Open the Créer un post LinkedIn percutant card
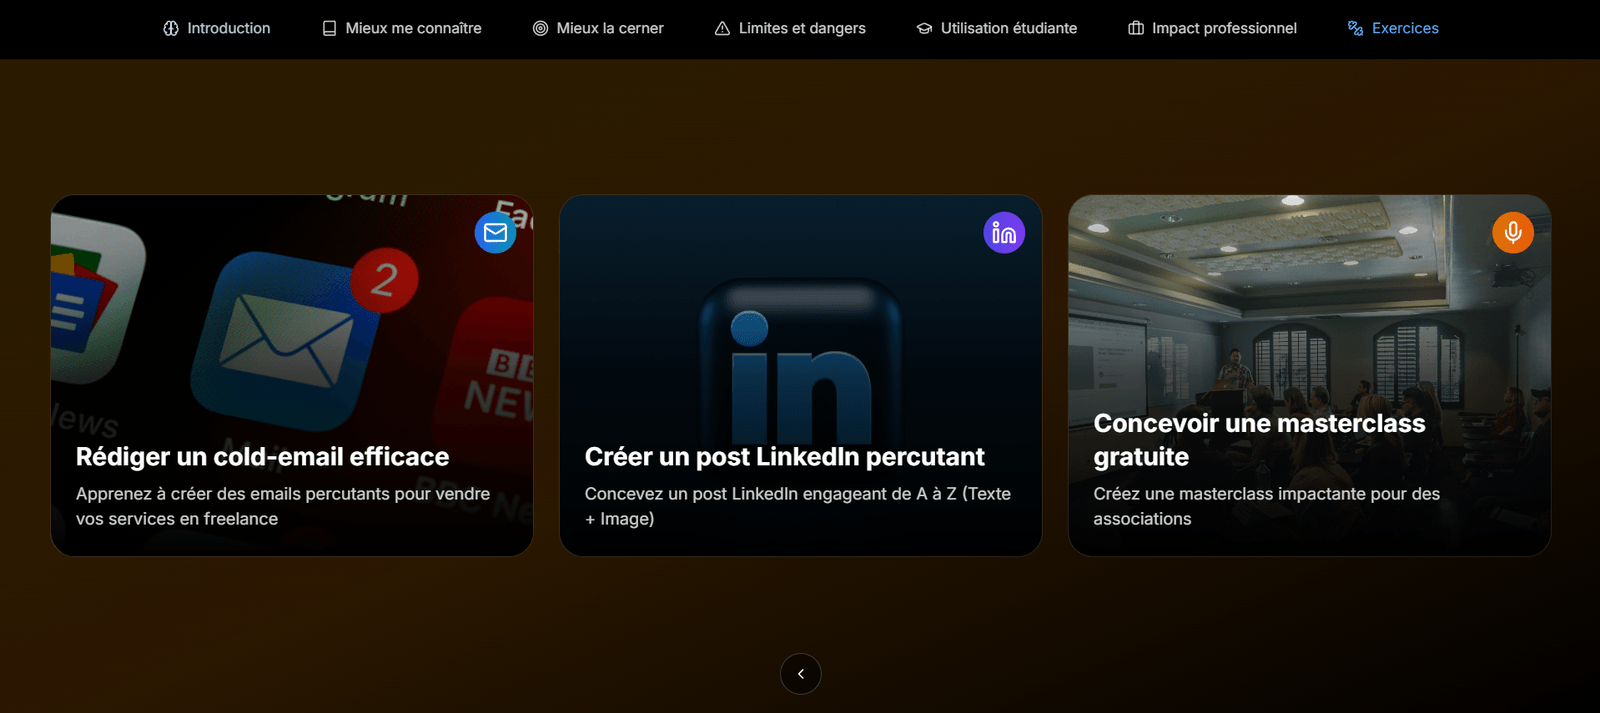 (x=801, y=375)
